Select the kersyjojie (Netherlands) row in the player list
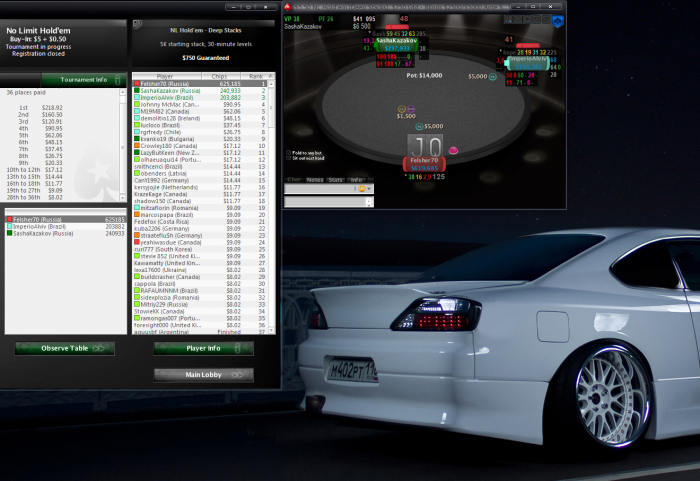The height and width of the screenshot is (481, 700). 200,187
